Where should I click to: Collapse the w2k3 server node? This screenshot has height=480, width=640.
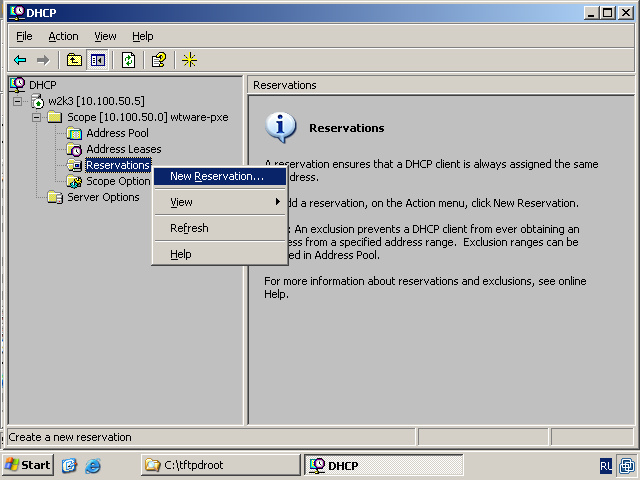pos(18,101)
